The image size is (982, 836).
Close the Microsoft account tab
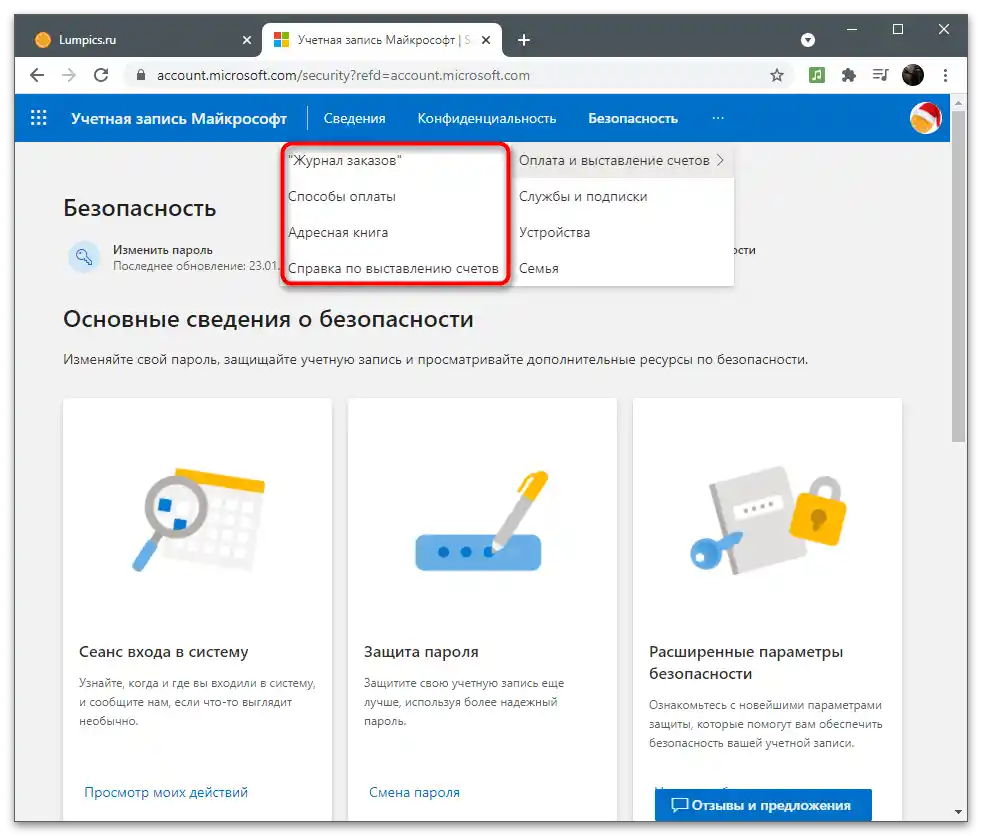click(486, 40)
